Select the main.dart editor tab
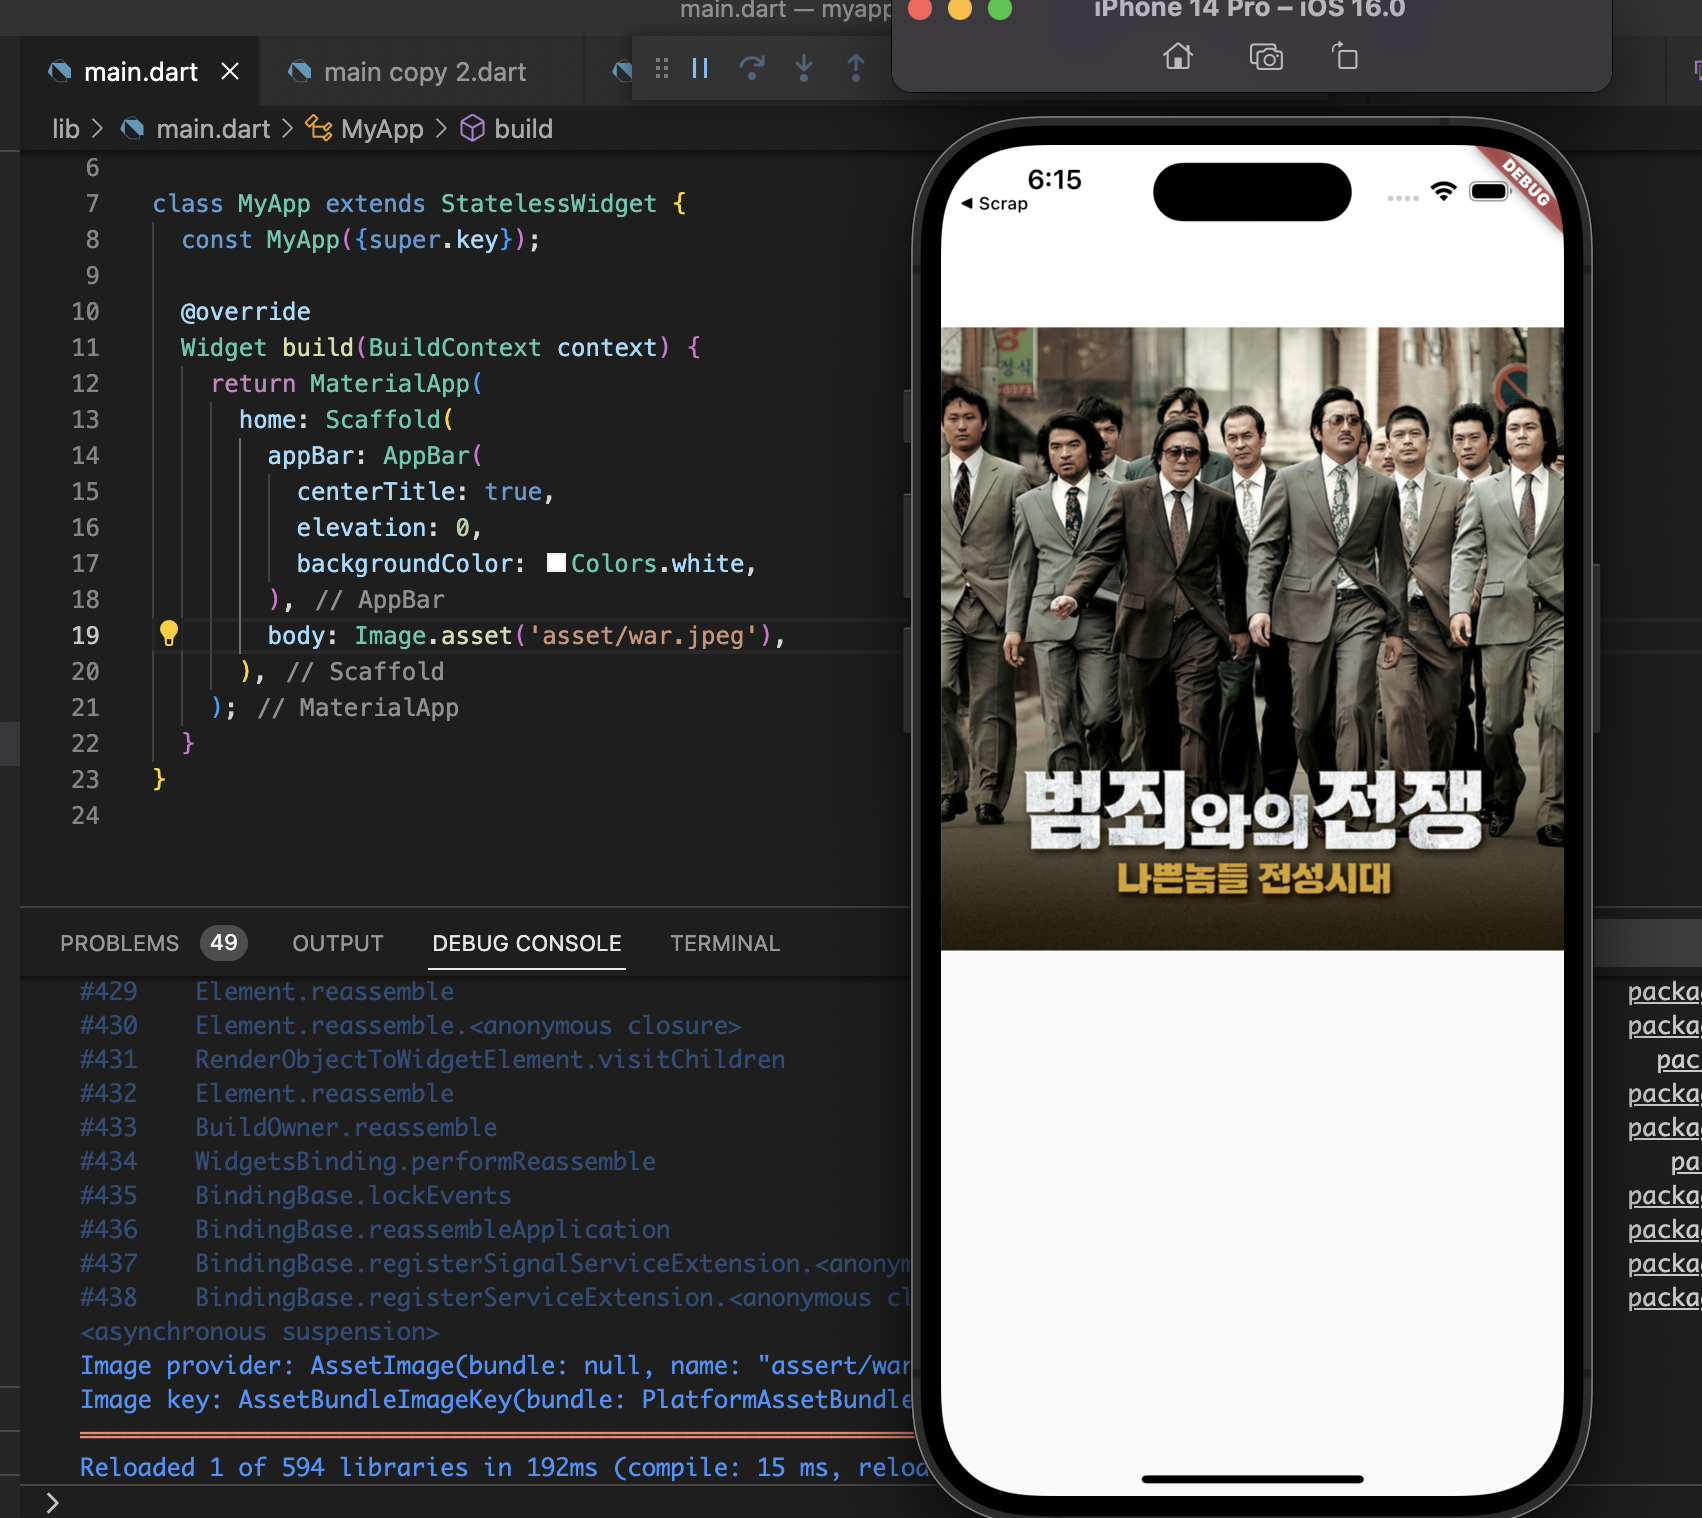Image resolution: width=1702 pixels, height=1518 pixels. pos(140,72)
